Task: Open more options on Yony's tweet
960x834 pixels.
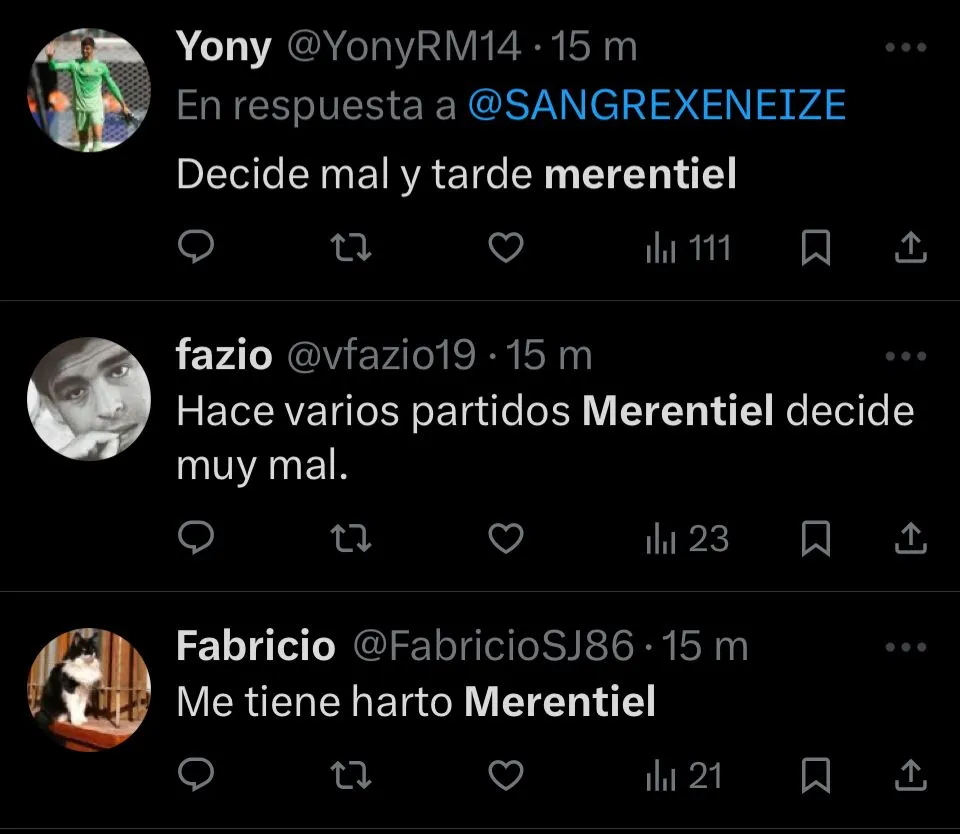Action: 906,48
